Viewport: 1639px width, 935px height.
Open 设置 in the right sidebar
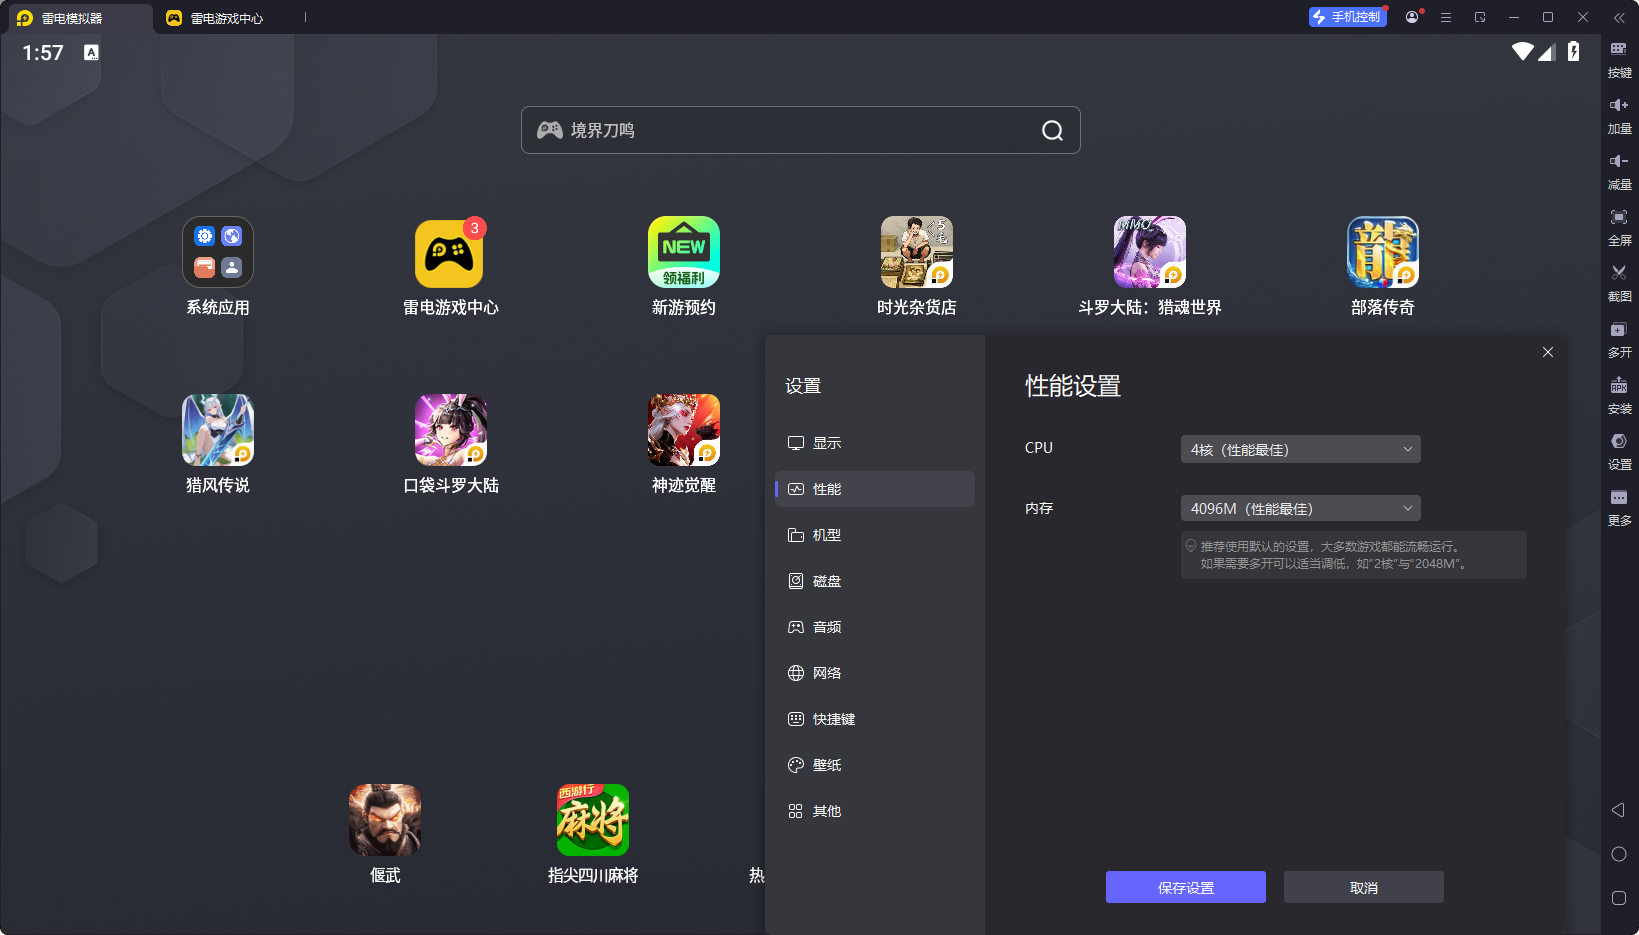pyautogui.click(x=1619, y=452)
